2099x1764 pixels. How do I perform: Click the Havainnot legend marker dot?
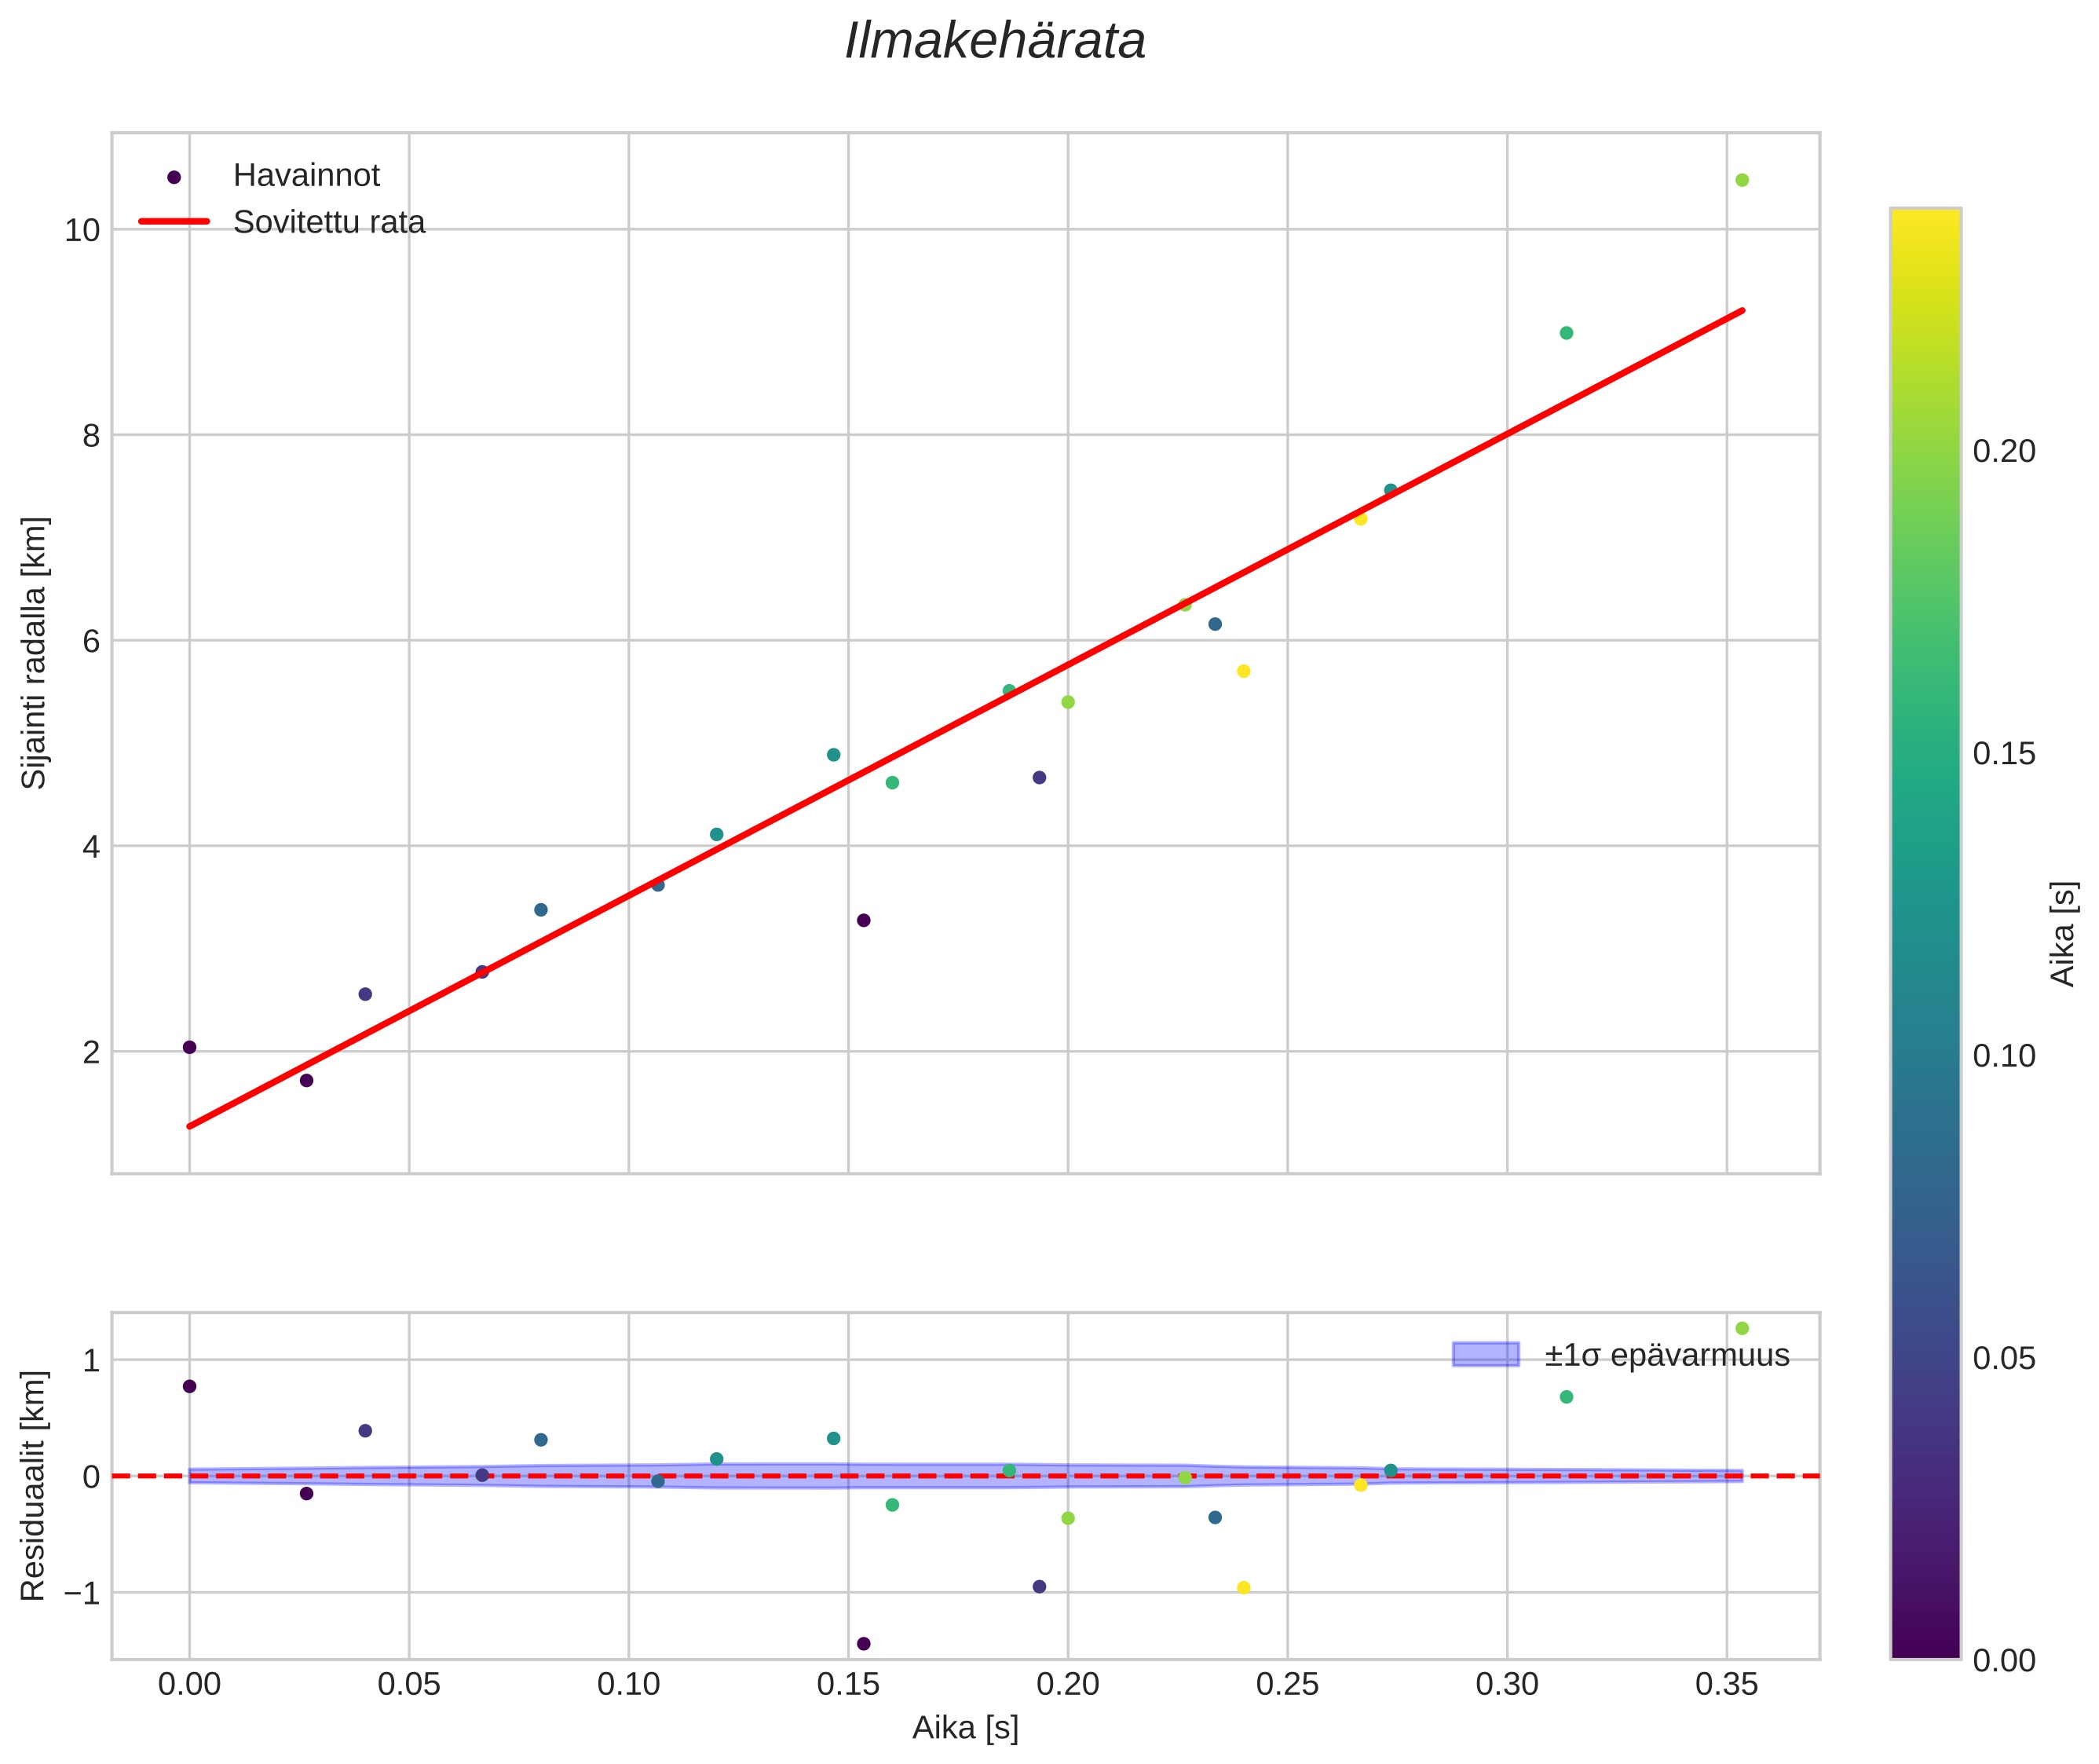tap(174, 177)
